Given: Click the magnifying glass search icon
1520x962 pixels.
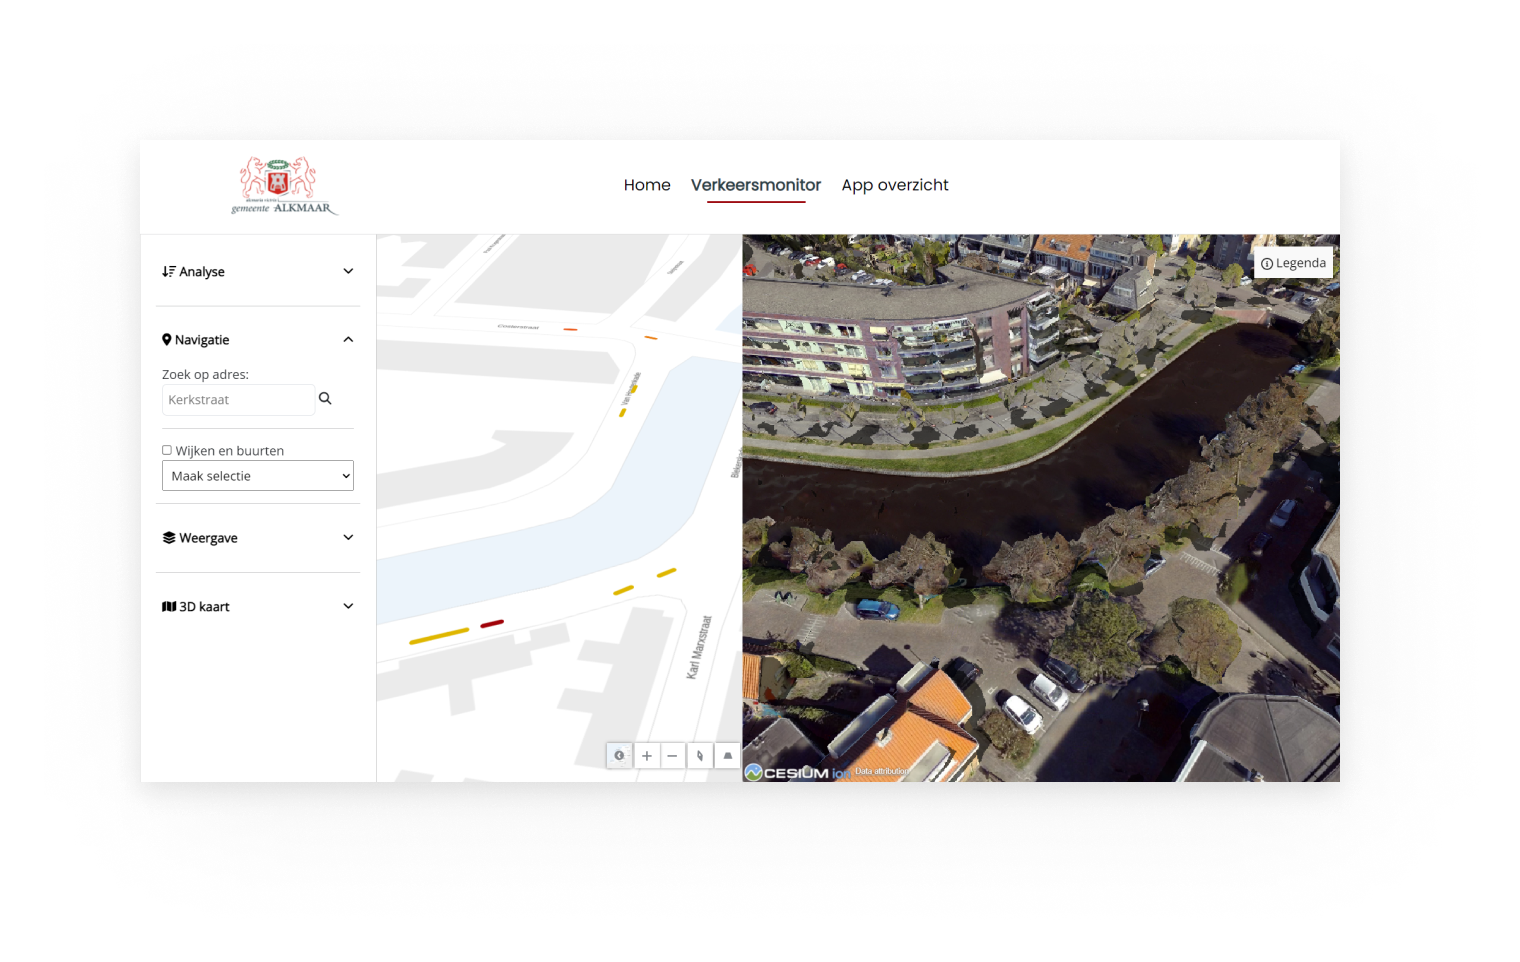Looking at the screenshot, I should [x=325, y=398].
